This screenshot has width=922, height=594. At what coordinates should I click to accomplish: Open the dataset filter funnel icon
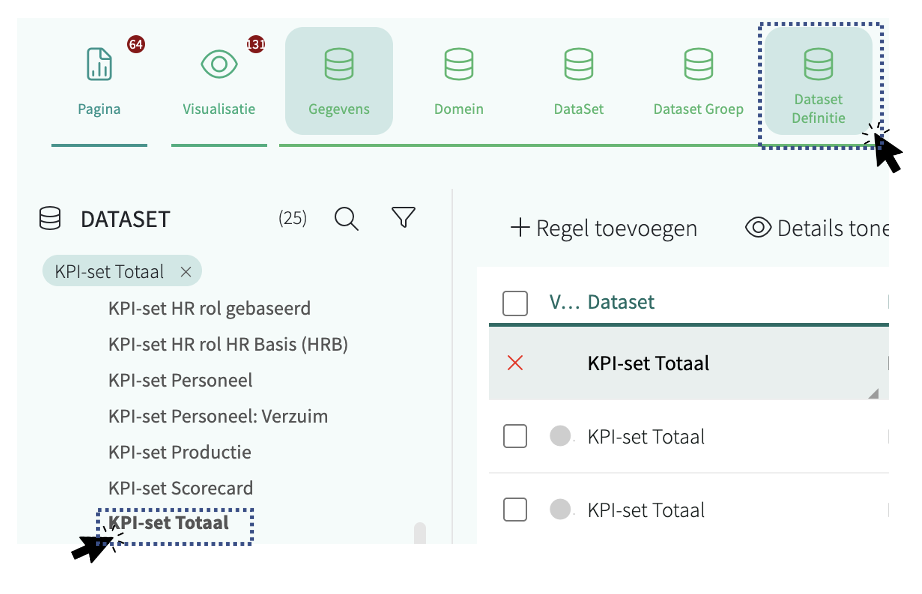coord(403,218)
